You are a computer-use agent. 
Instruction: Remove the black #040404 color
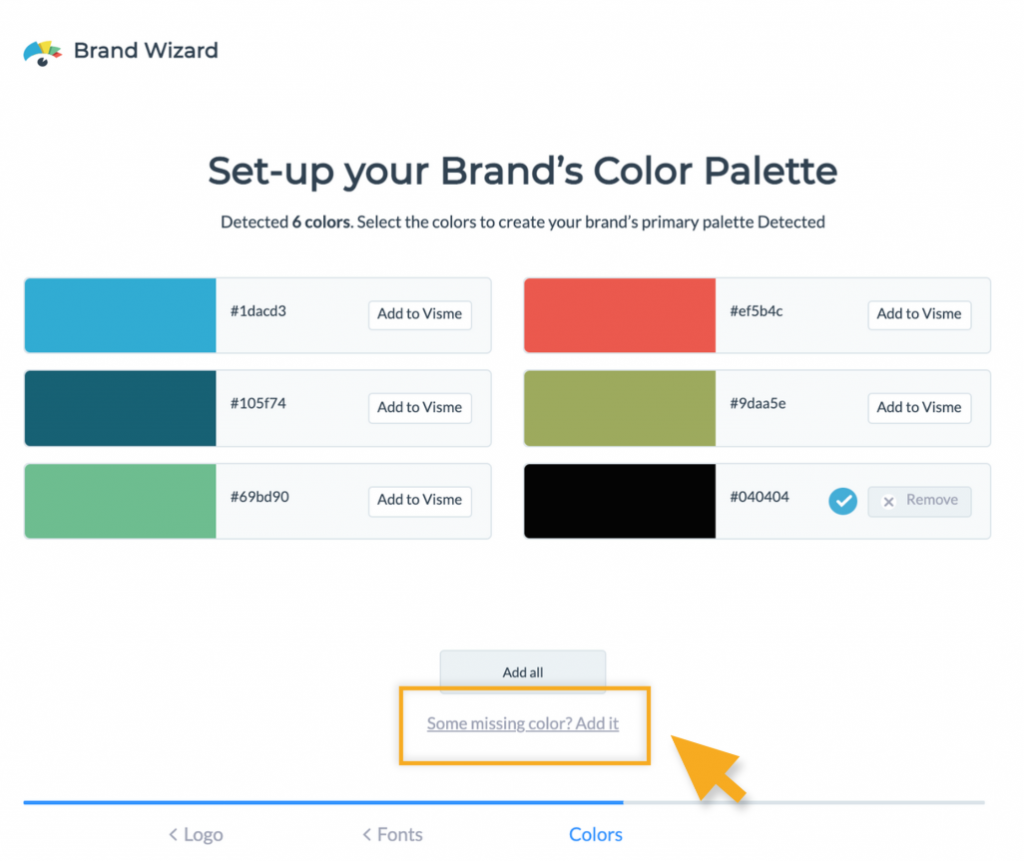click(x=919, y=501)
